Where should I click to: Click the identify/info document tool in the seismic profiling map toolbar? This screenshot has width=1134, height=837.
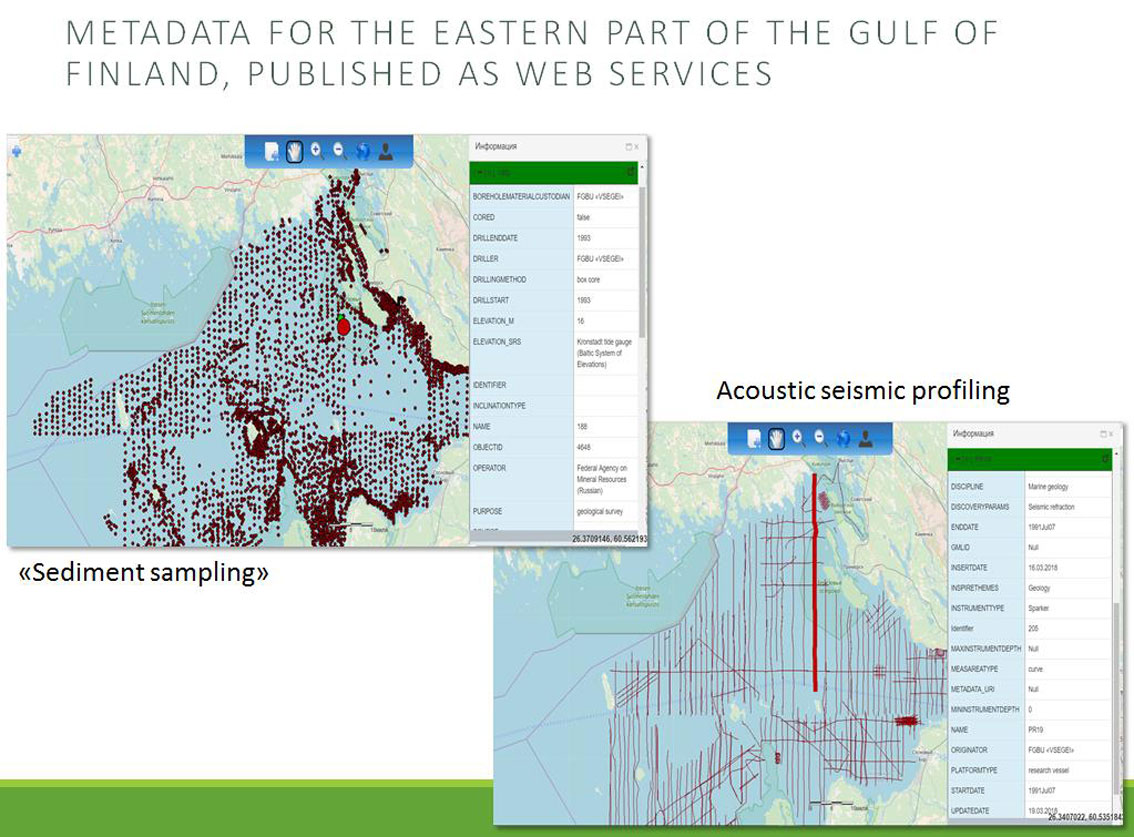754,438
